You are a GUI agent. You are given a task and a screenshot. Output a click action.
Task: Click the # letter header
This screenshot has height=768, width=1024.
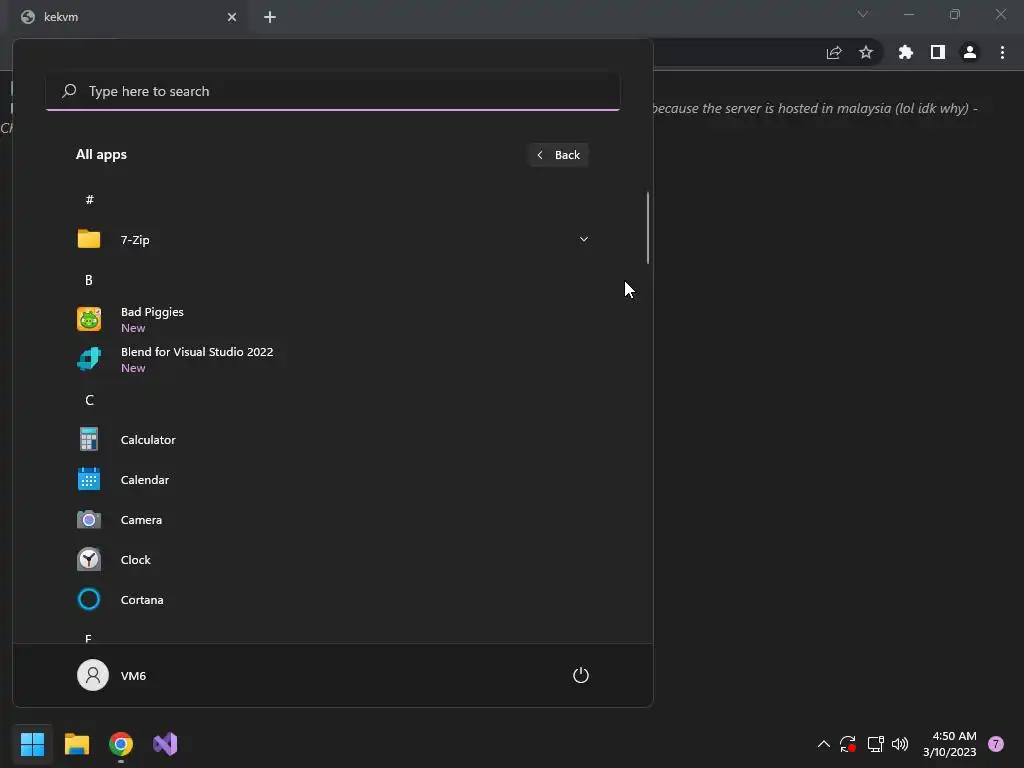point(89,199)
